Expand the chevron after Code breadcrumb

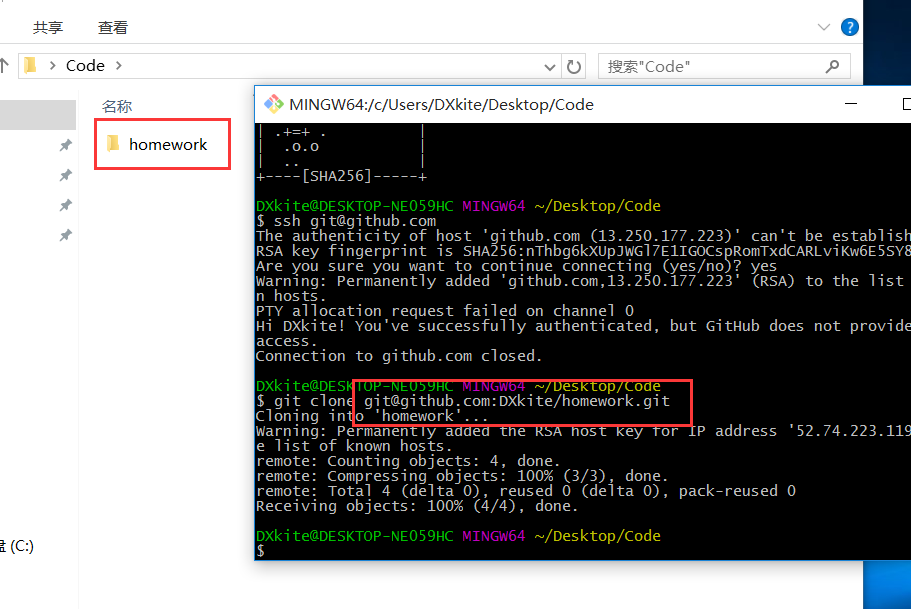(119, 66)
